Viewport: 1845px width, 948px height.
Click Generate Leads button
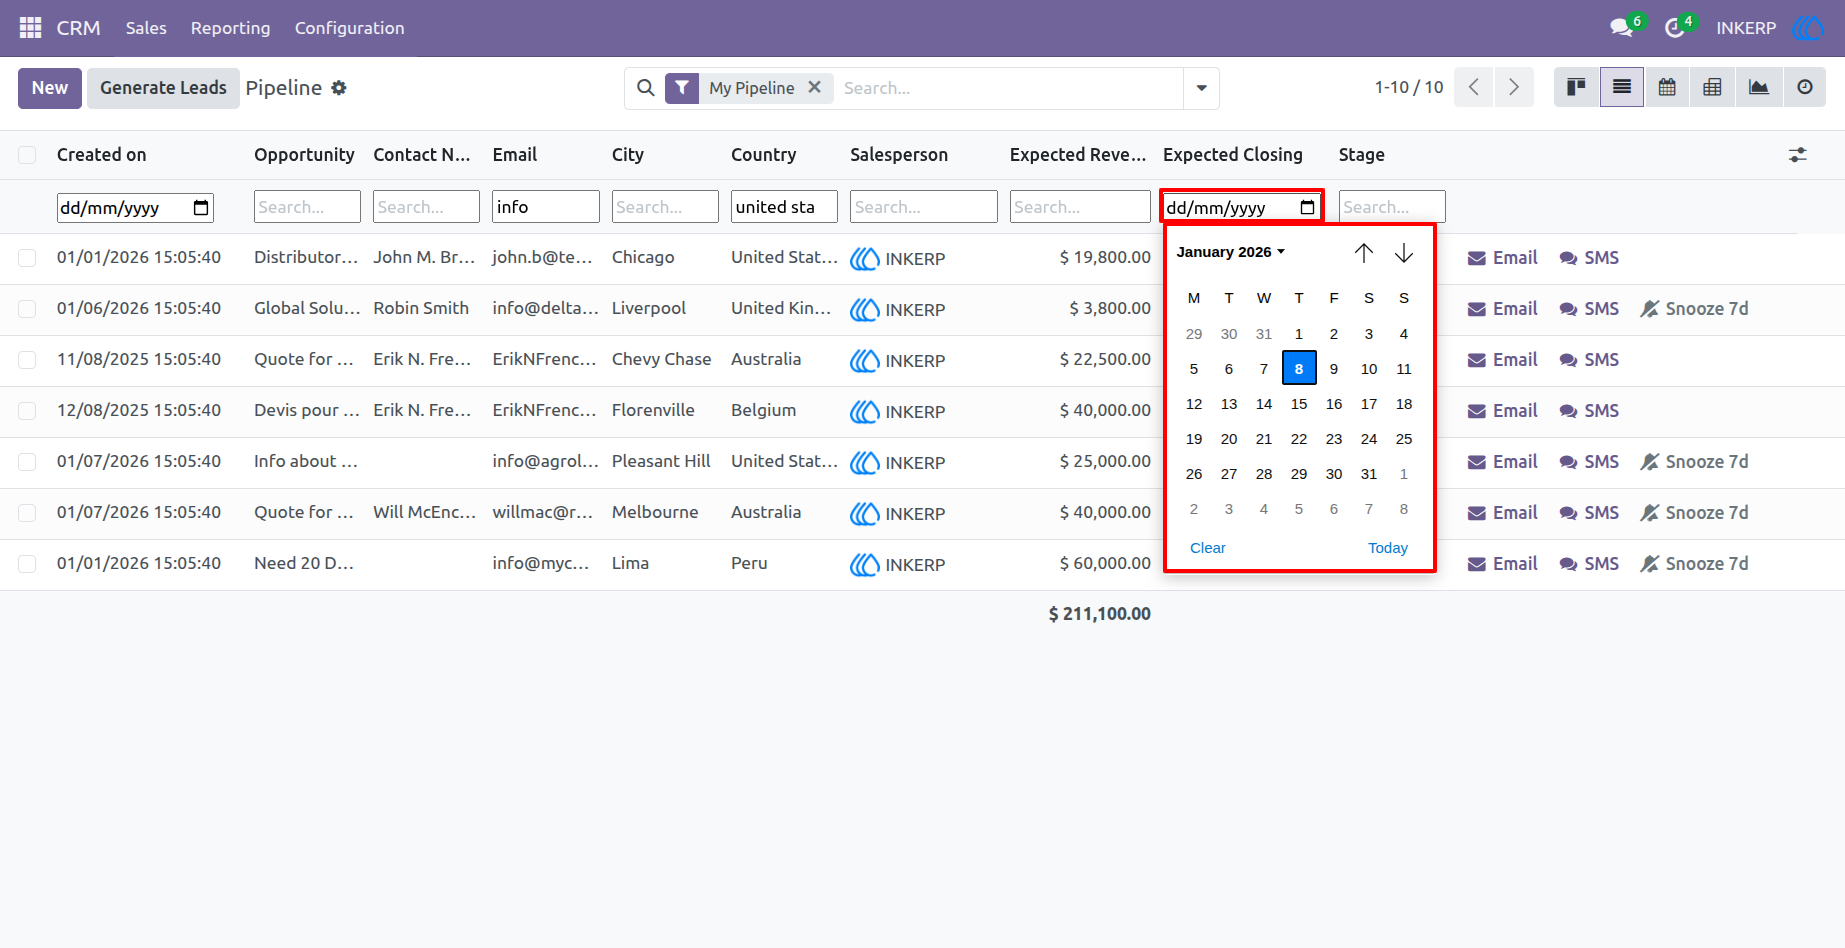(x=163, y=88)
